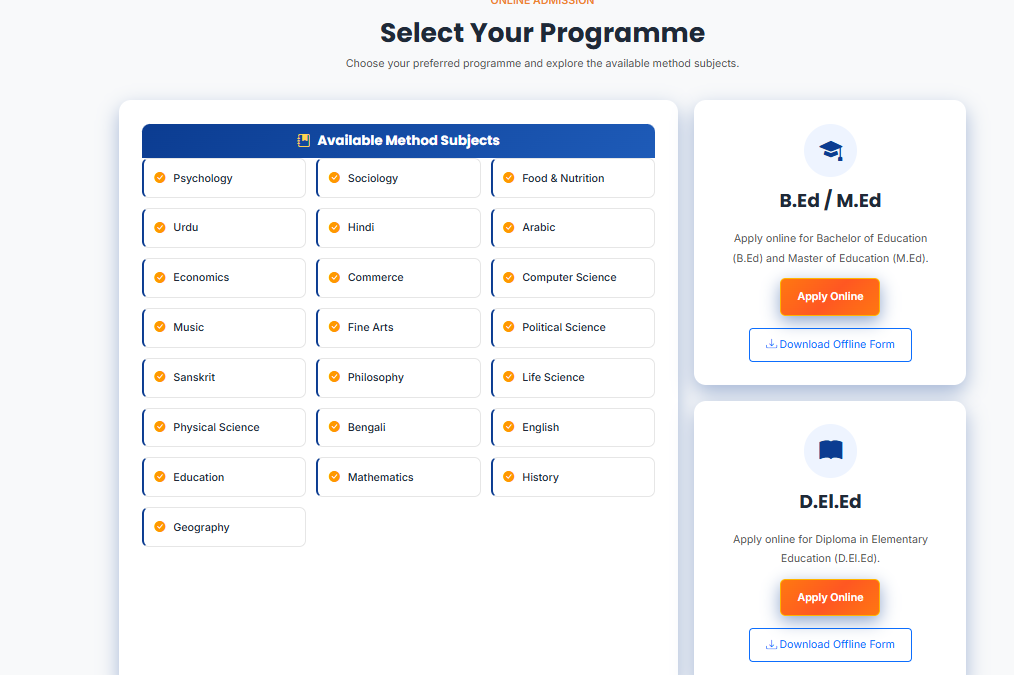Click the check icon beside Fine Arts
This screenshot has height=675, width=1014.
tap(334, 327)
